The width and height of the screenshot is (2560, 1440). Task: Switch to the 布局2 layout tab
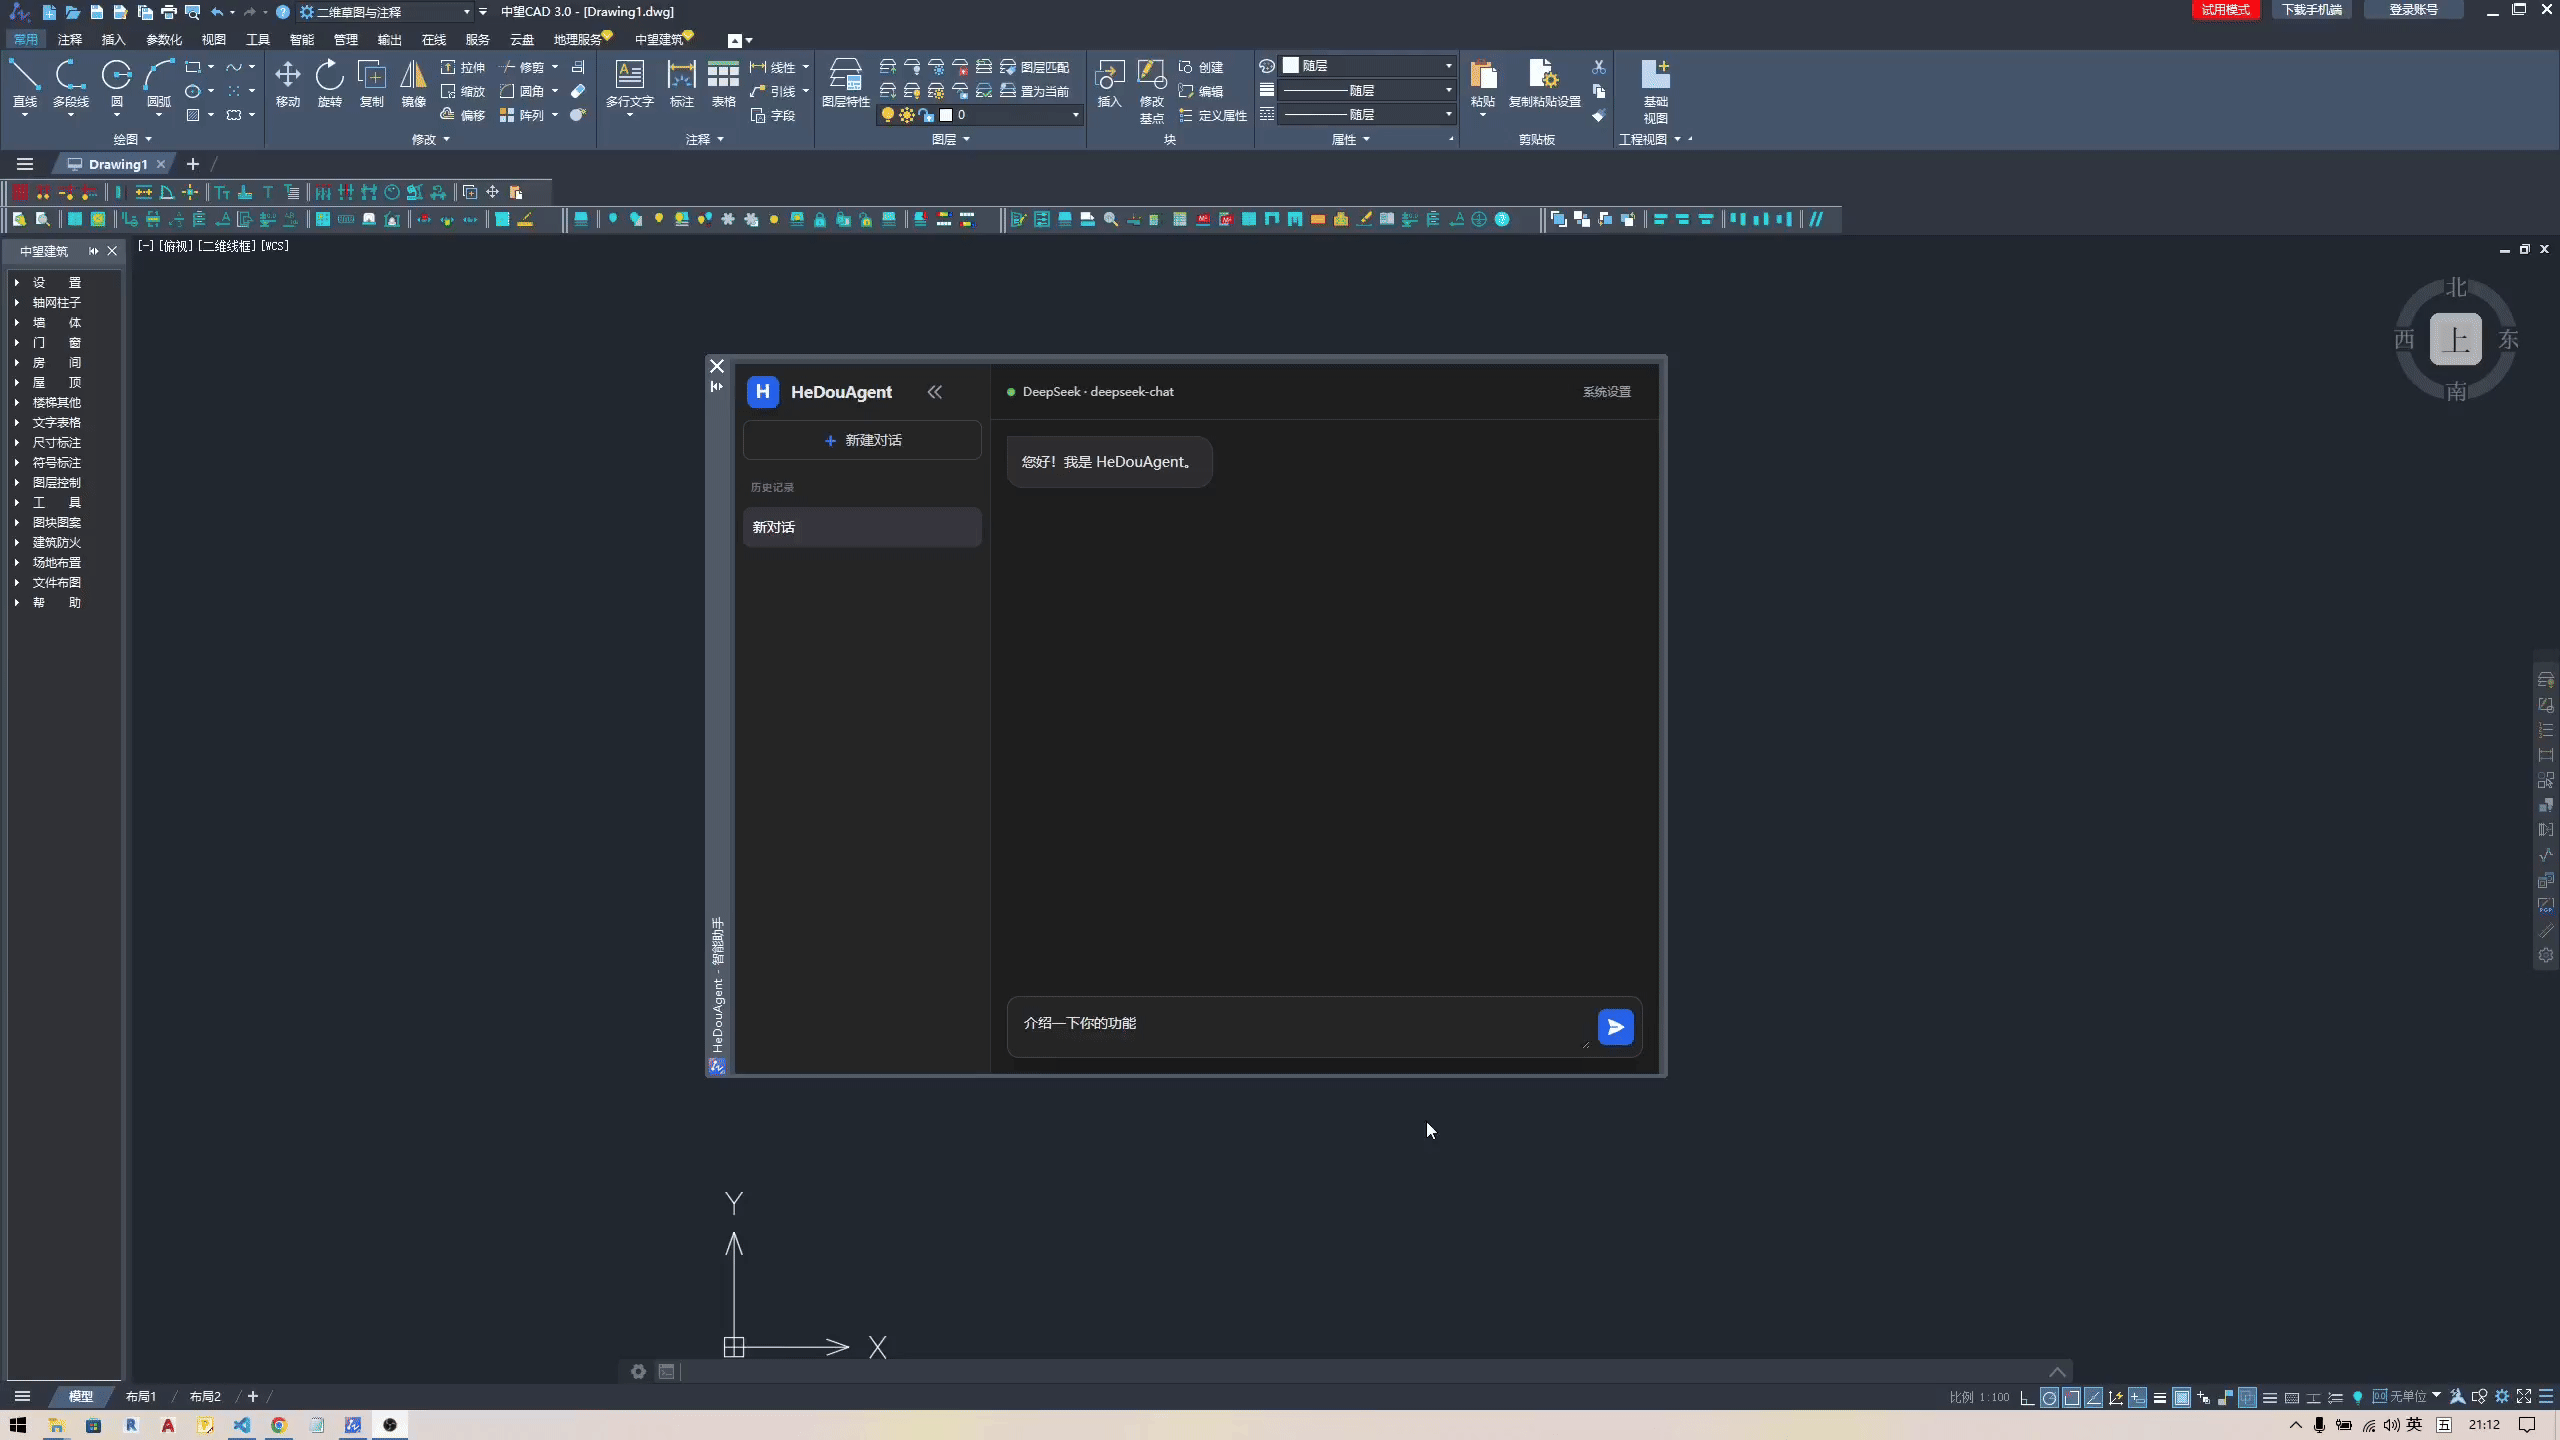[x=205, y=1396]
